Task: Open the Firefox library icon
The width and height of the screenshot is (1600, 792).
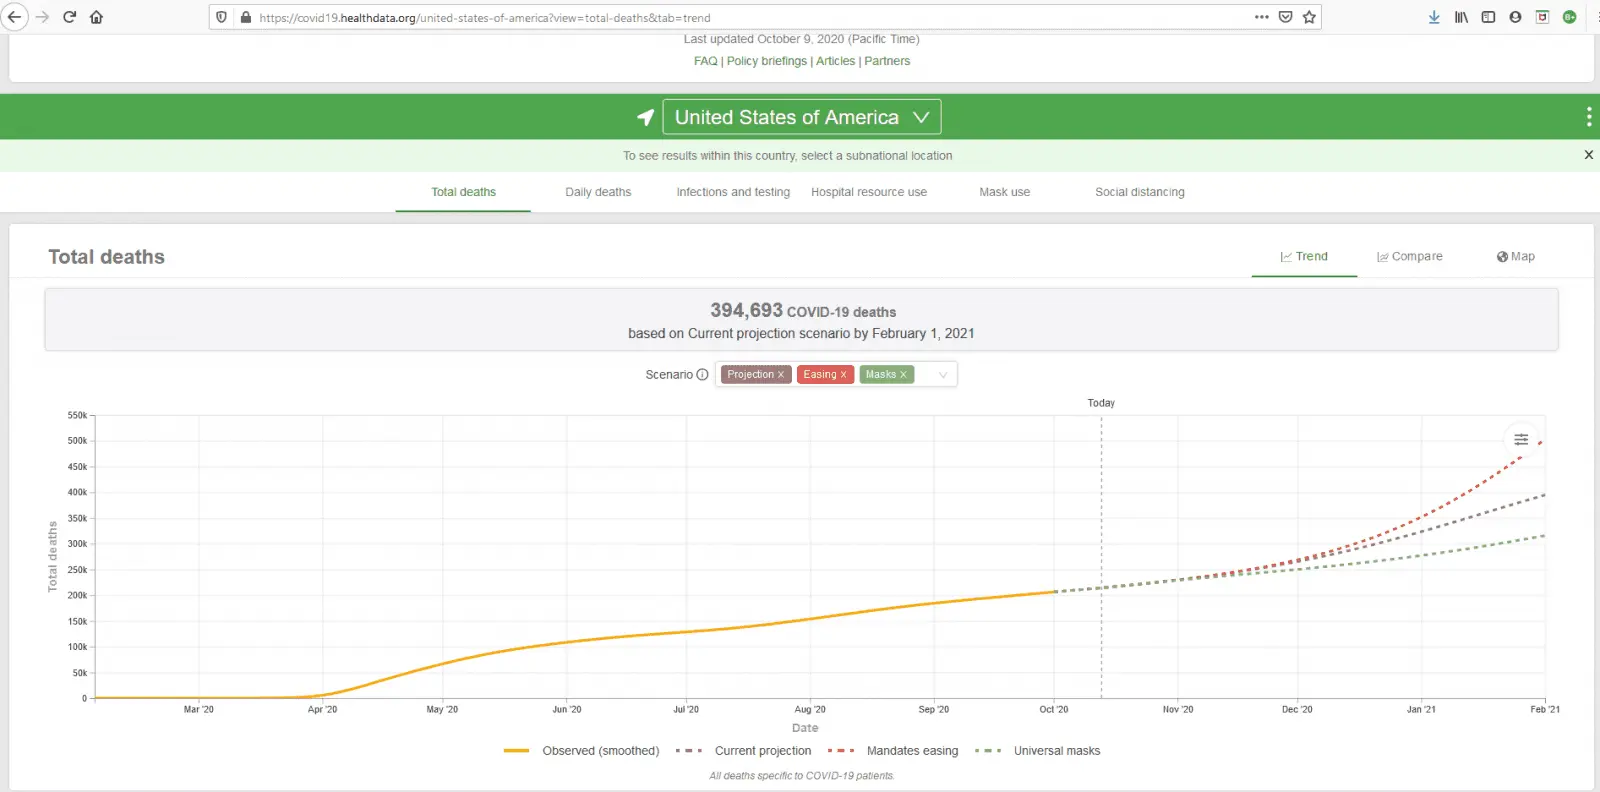Action: coord(1461,17)
